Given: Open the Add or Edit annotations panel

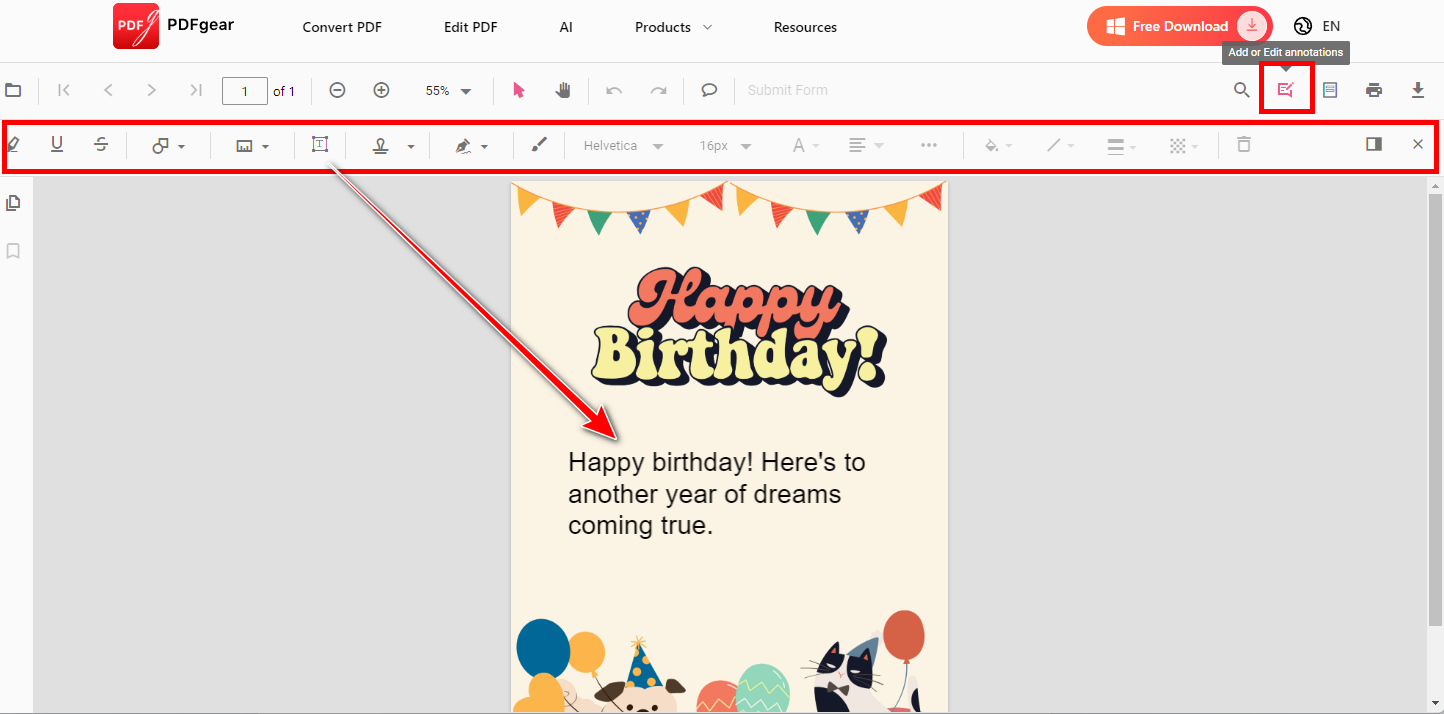Looking at the screenshot, I should (1286, 90).
